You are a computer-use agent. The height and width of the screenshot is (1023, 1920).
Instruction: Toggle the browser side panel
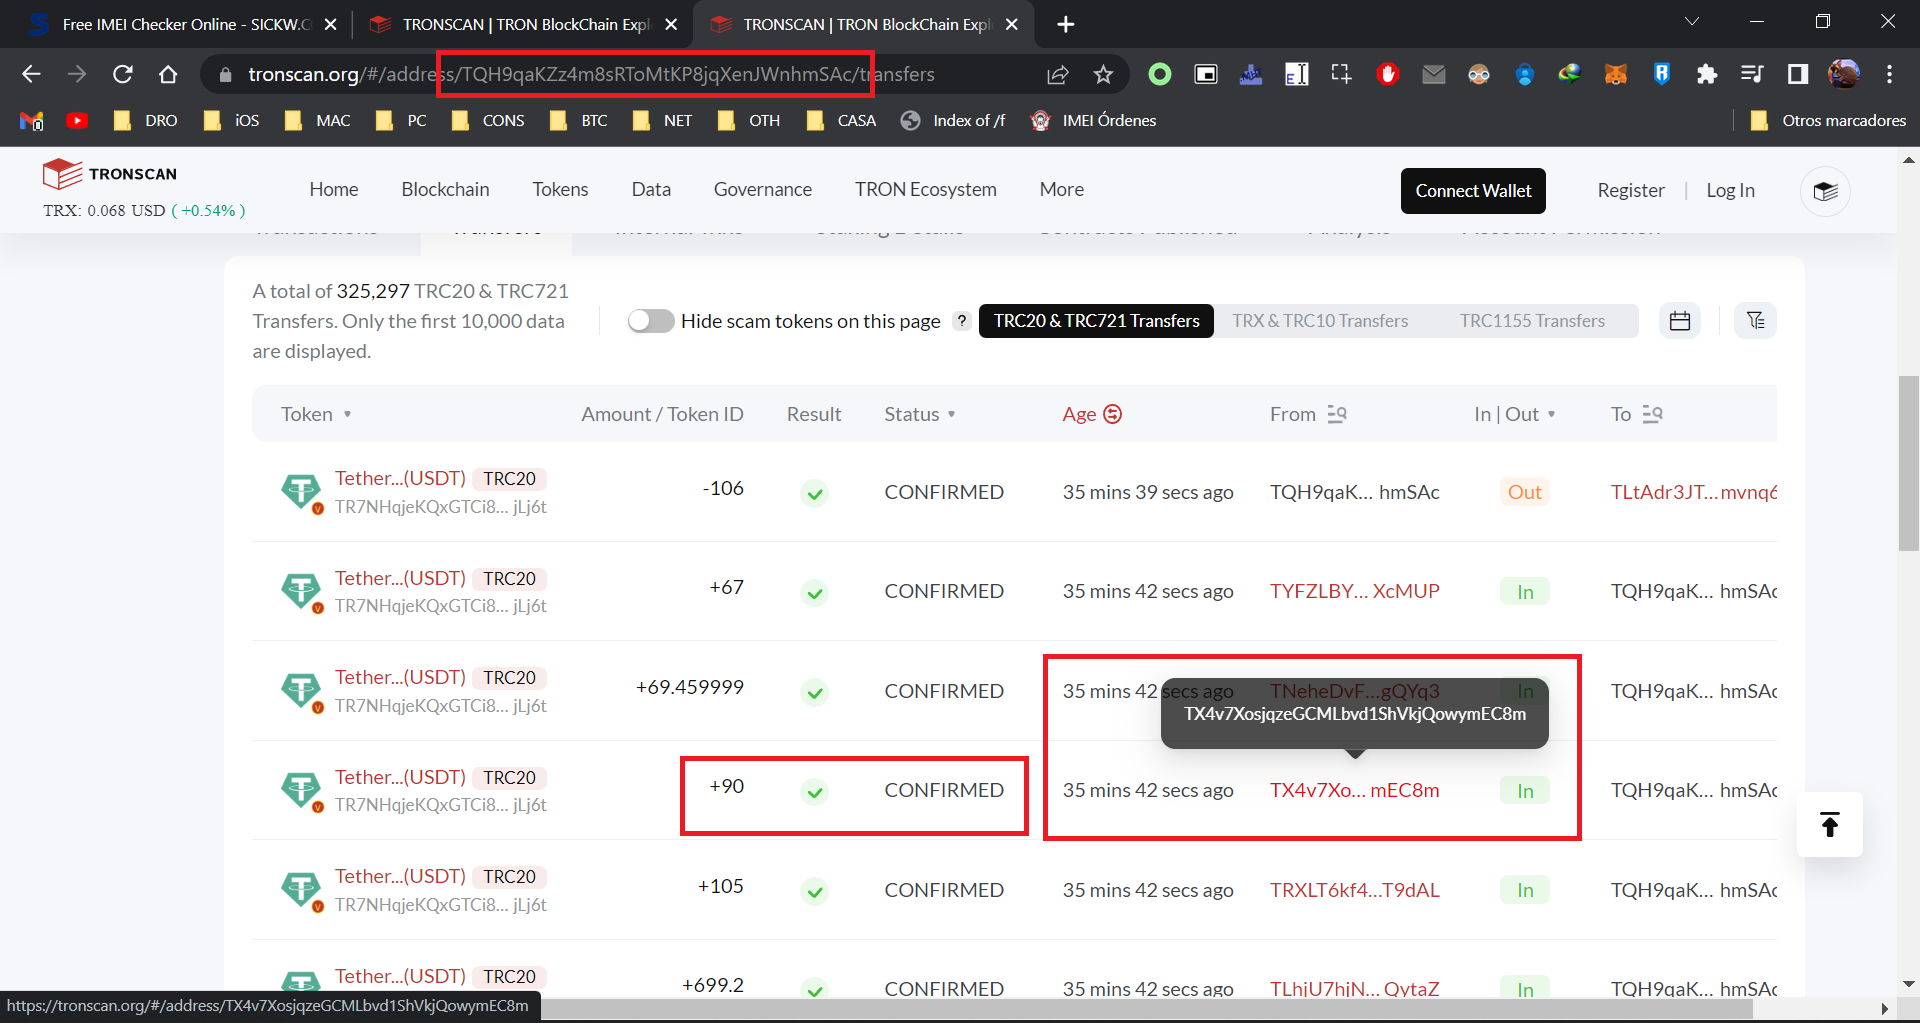point(1797,74)
